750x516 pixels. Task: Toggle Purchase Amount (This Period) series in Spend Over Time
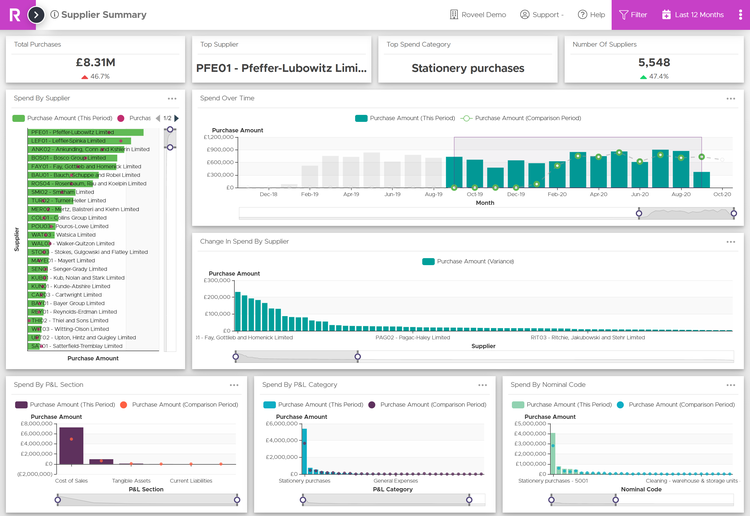(405, 118)
